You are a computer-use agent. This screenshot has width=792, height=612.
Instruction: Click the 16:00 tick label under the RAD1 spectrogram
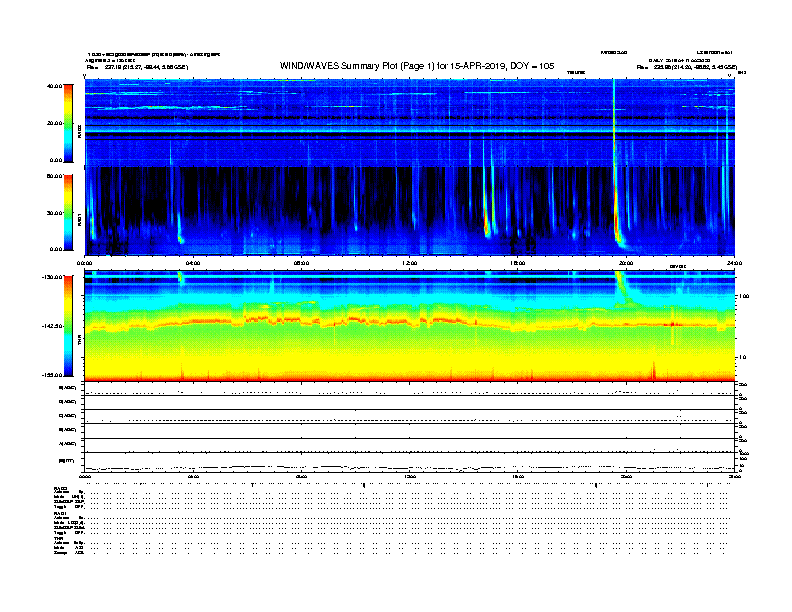(518, 263)
